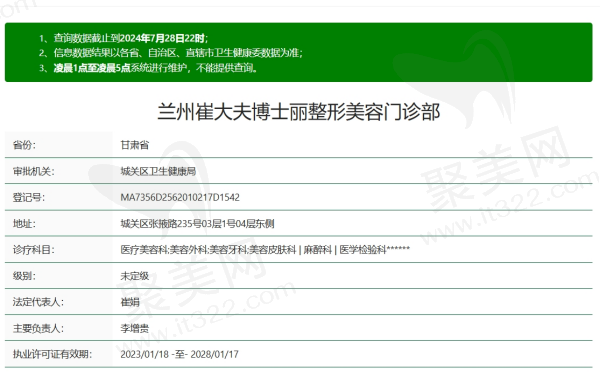Viewport: 600px width, 383px height.
Task: Click the level value 未定级
Action: click(135, 276)
